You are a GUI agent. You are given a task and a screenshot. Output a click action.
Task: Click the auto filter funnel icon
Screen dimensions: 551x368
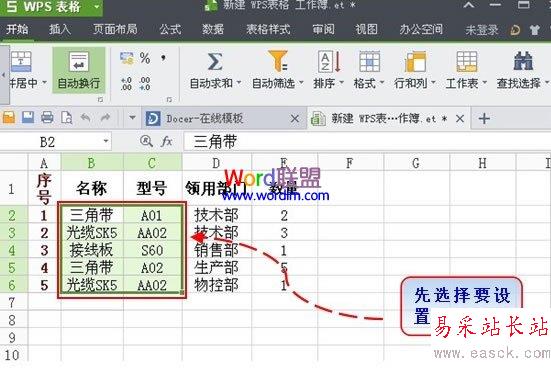278,61
